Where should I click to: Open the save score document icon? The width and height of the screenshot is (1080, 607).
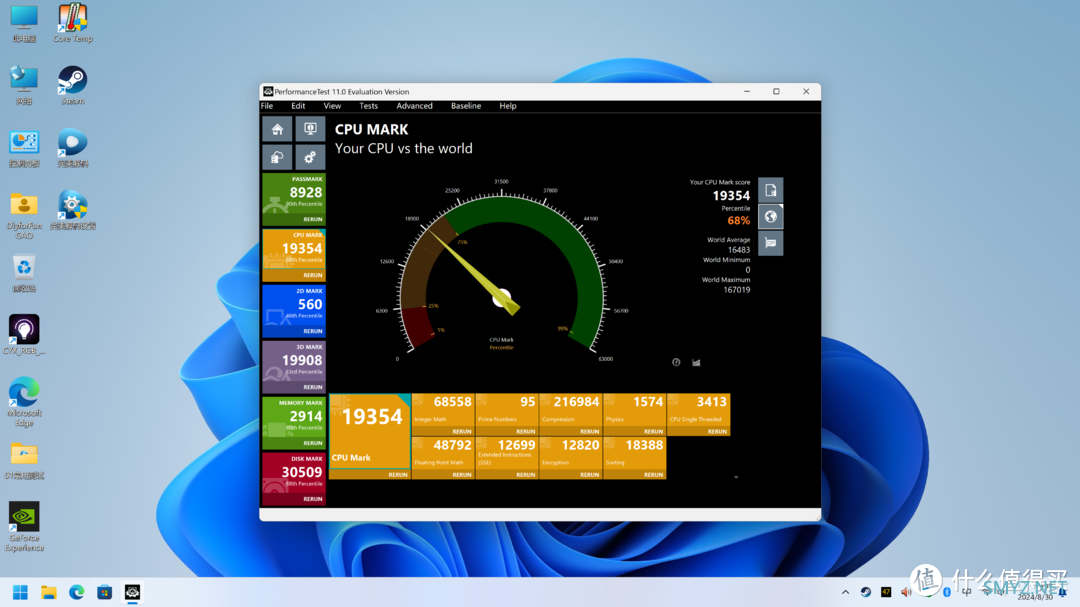click(x=771, y=190)
